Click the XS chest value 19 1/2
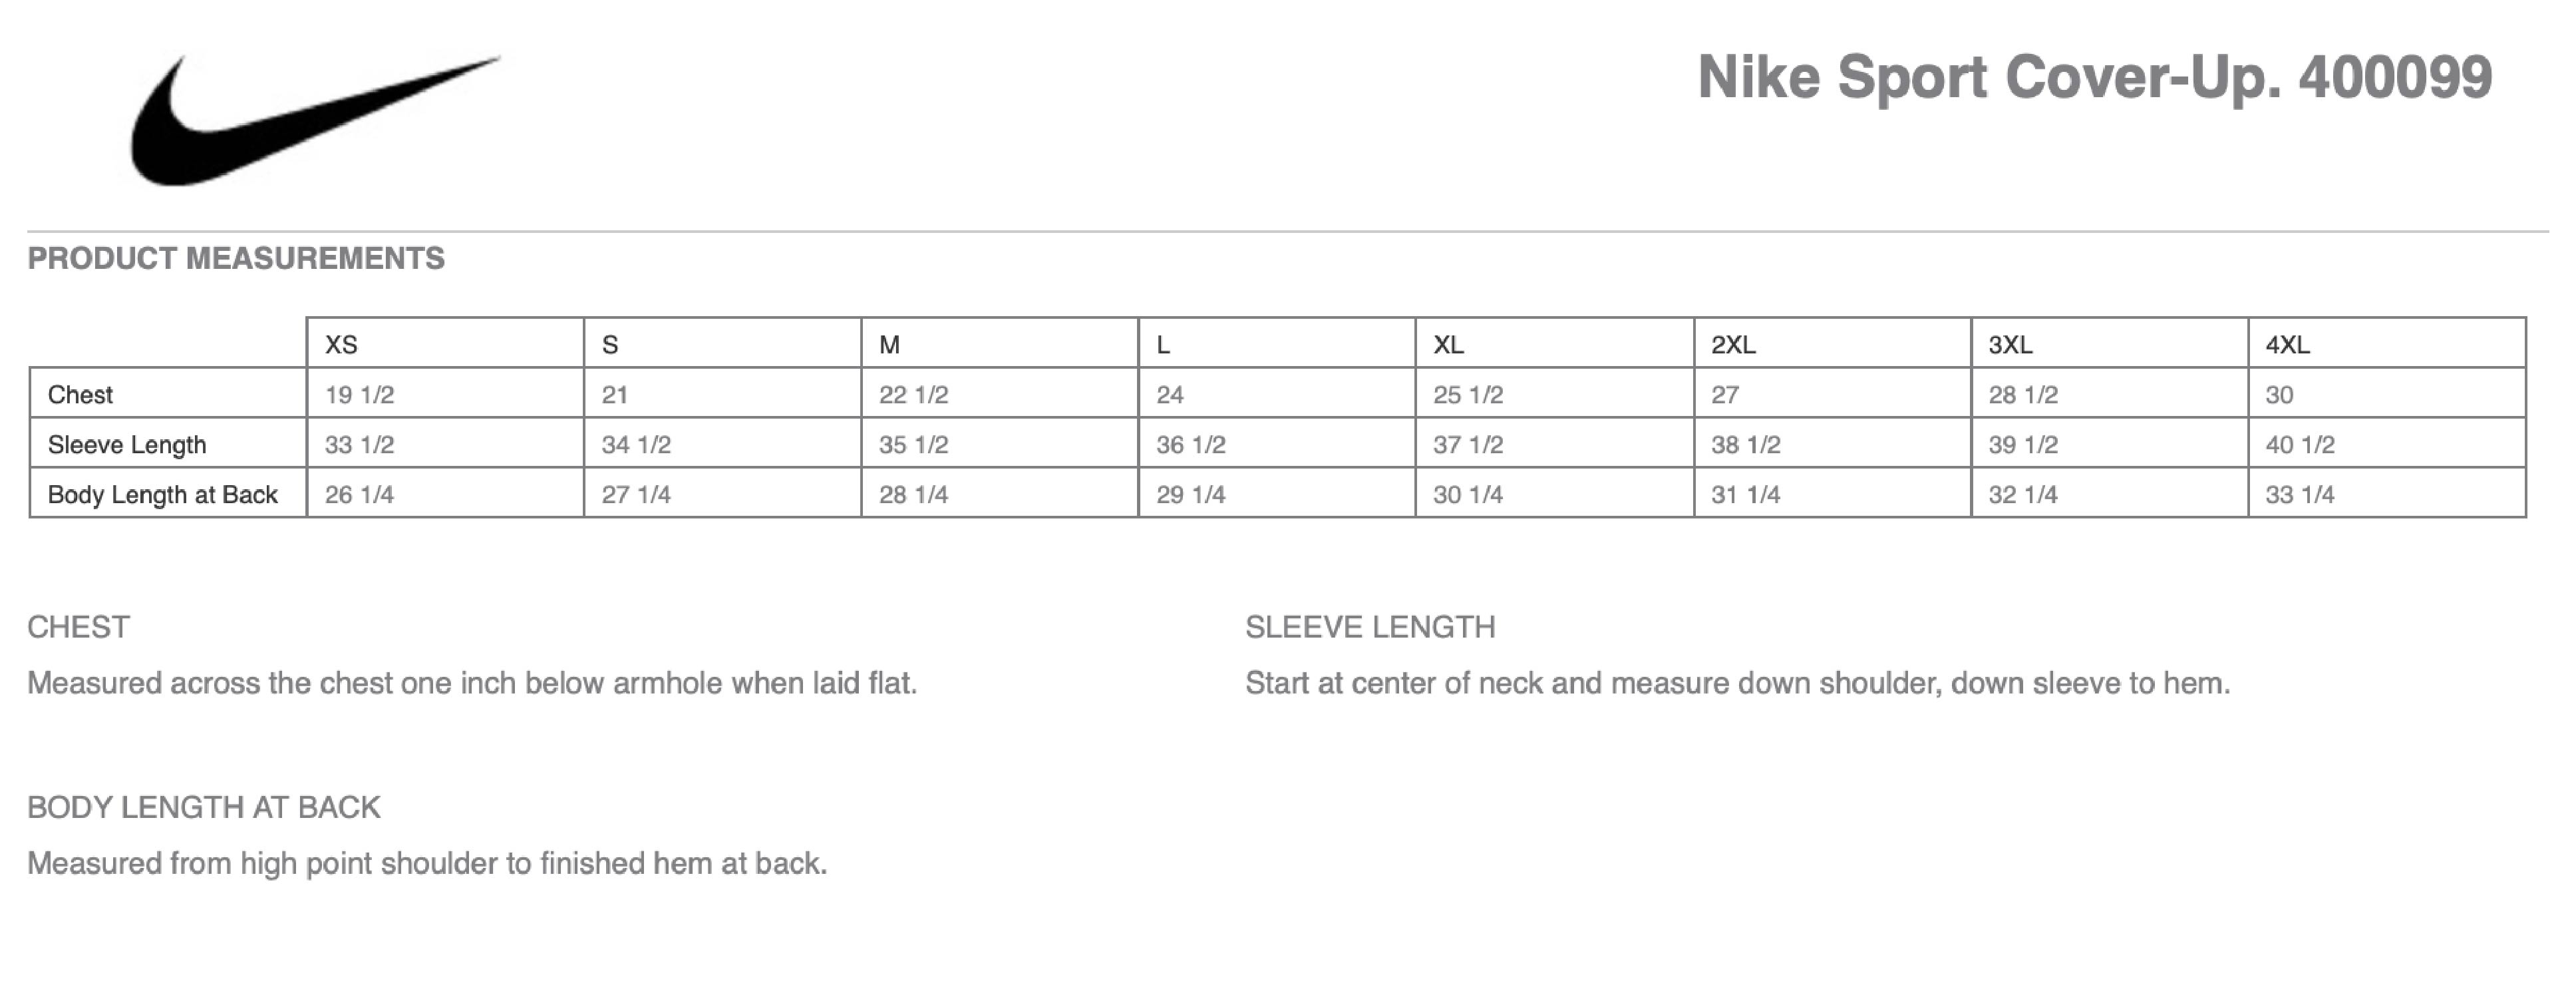 pyautogui.click(x=359, y=395)
